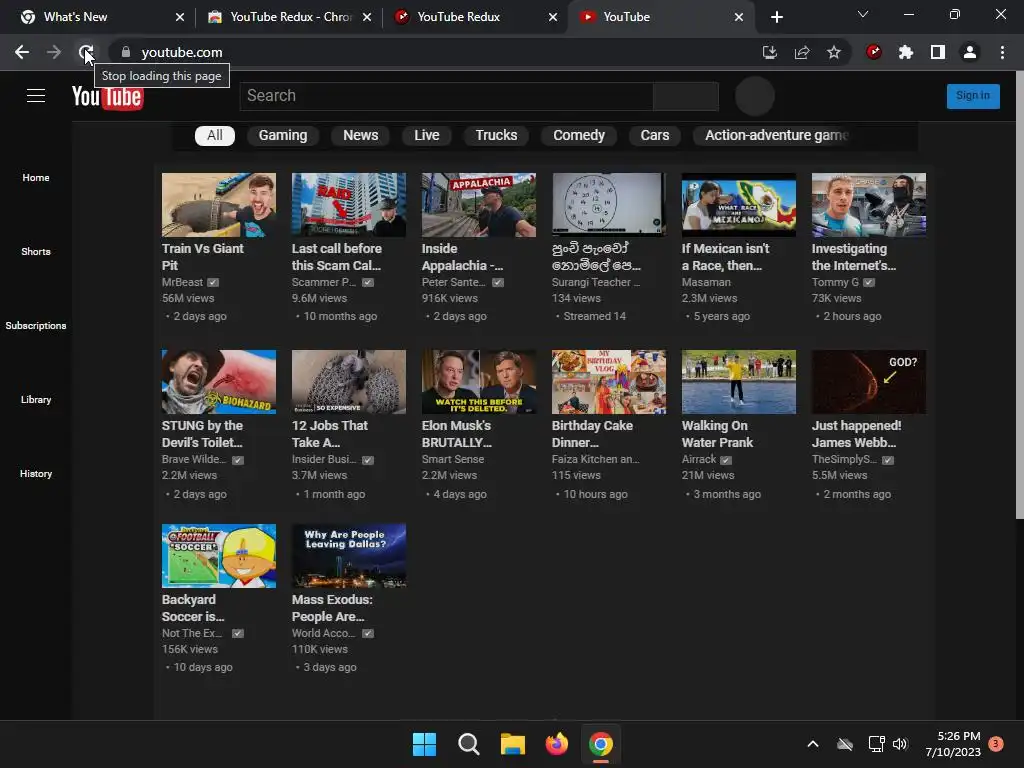Open Windows Search from taskbar

[468, 744]
